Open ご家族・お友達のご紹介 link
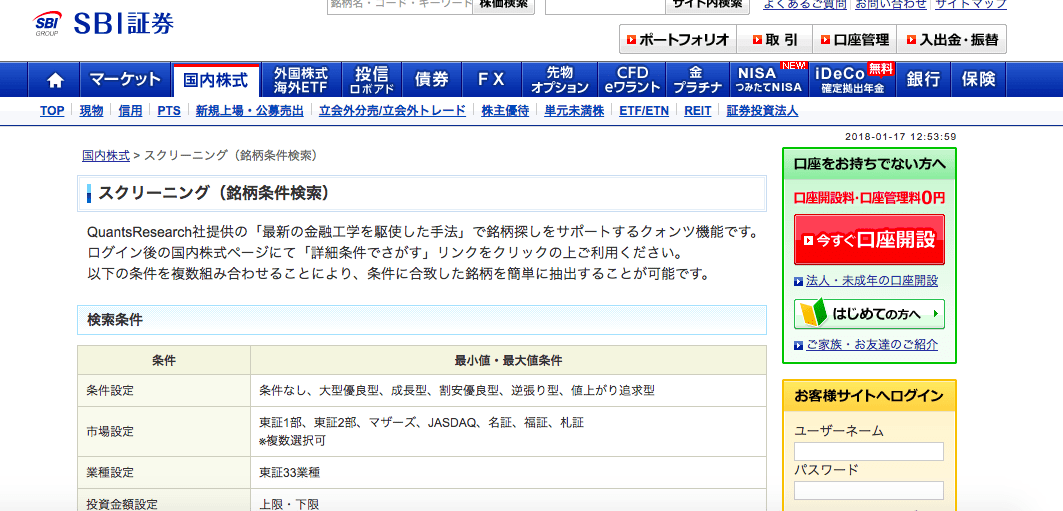Viewport: 1063px width, 511px height. (x=872, y=345)
